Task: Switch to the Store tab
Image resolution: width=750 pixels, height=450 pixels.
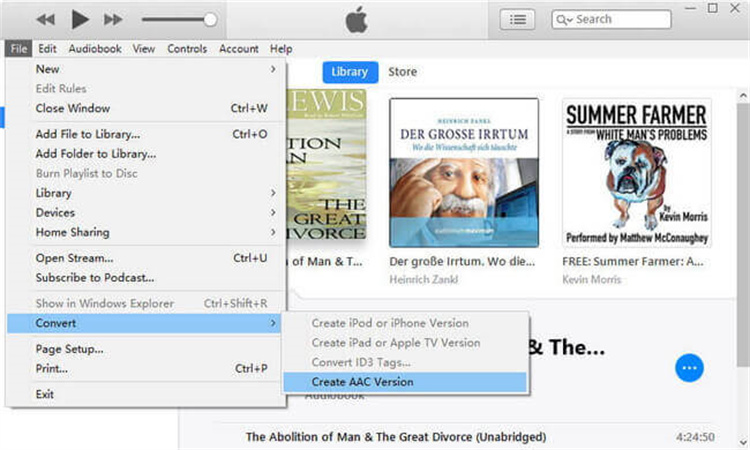Action: click(x=402, y=72)
